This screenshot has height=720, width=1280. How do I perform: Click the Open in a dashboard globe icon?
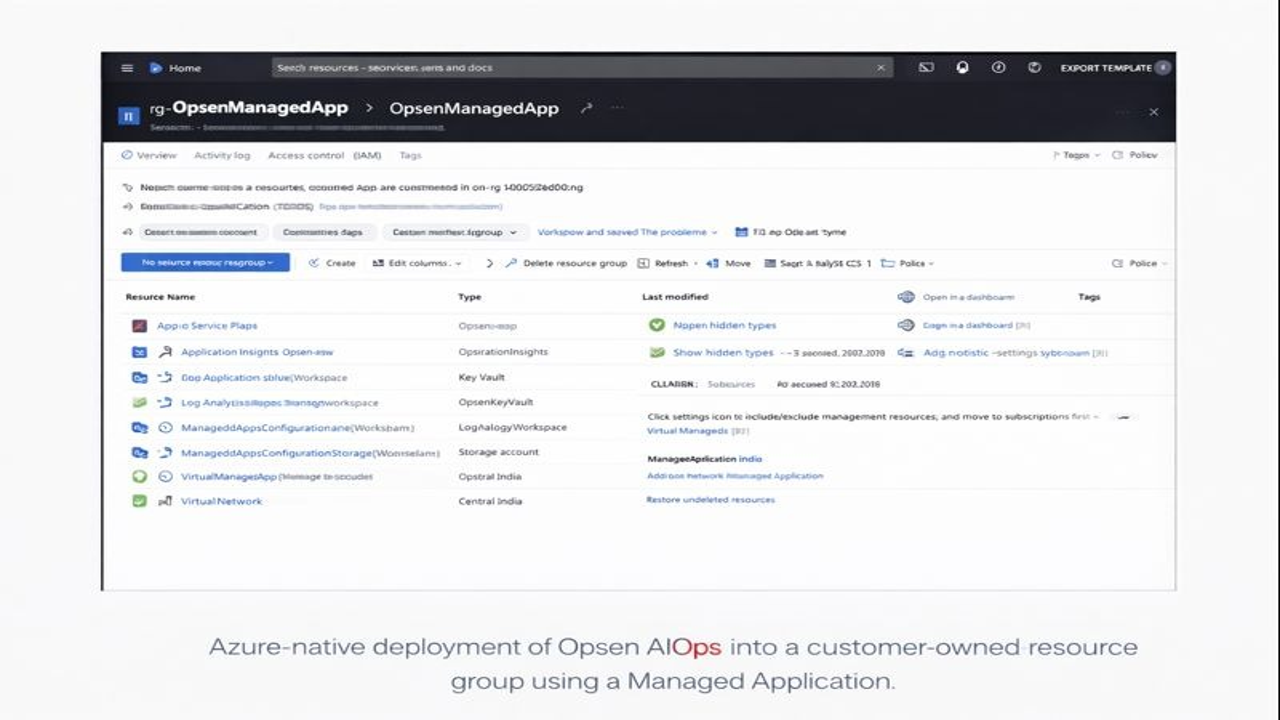click(906, 297)
